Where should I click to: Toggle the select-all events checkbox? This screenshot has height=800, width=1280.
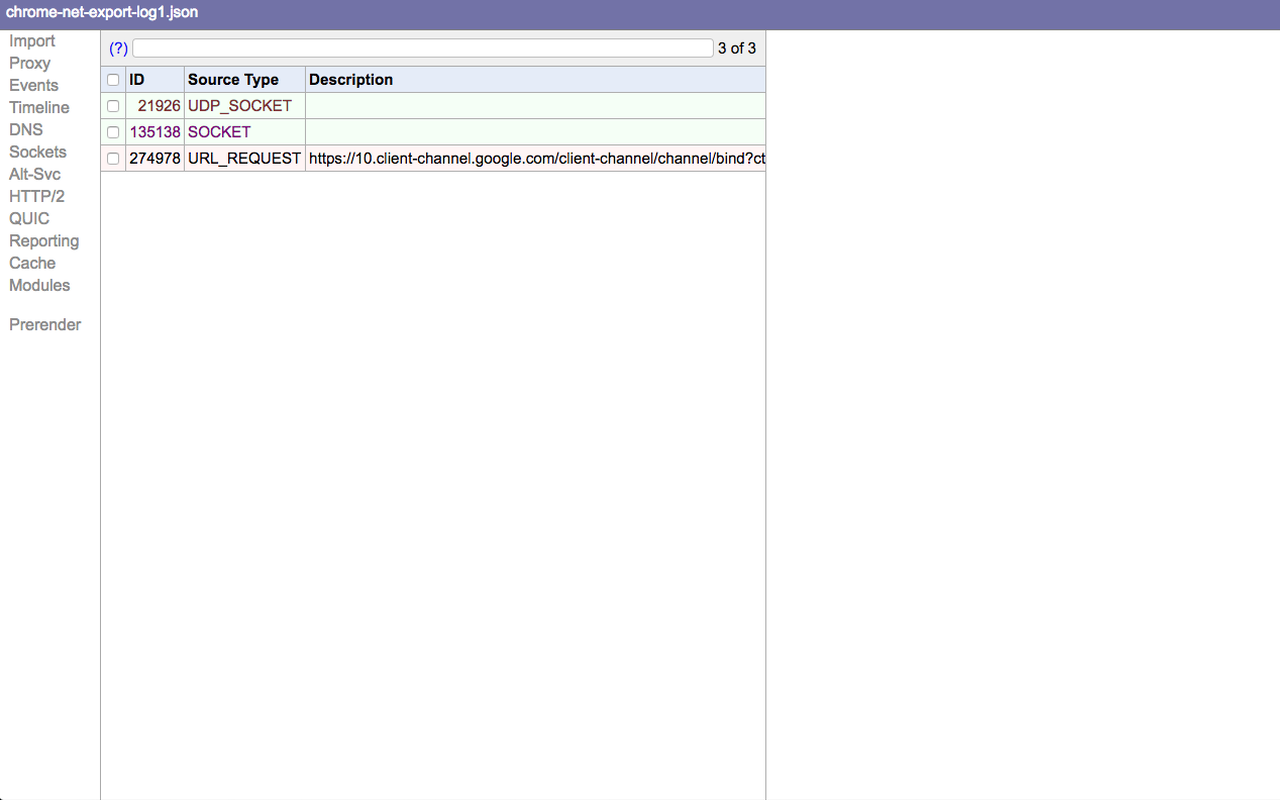(x=112, y=78)
